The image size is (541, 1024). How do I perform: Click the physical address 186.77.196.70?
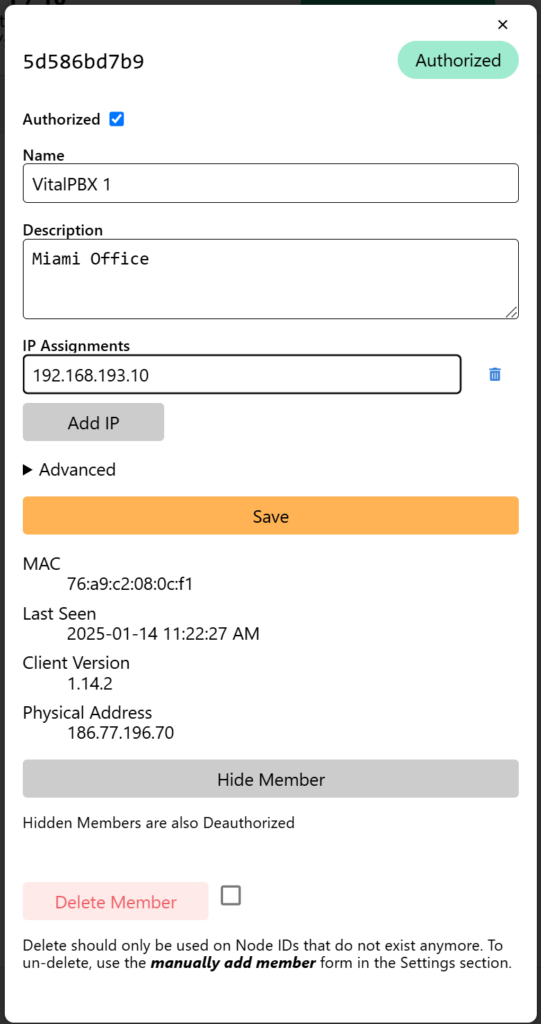[x=121, y=733]
